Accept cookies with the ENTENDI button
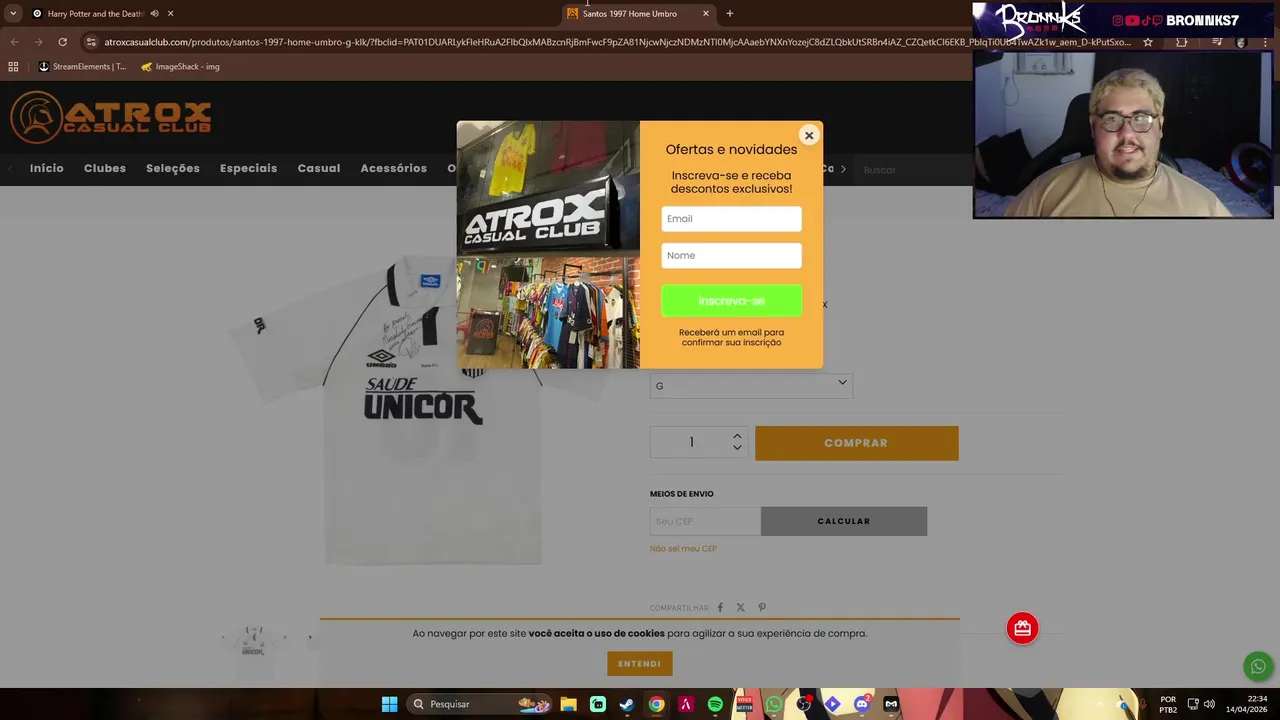1280x720 pixels. [x=639, y=664]
